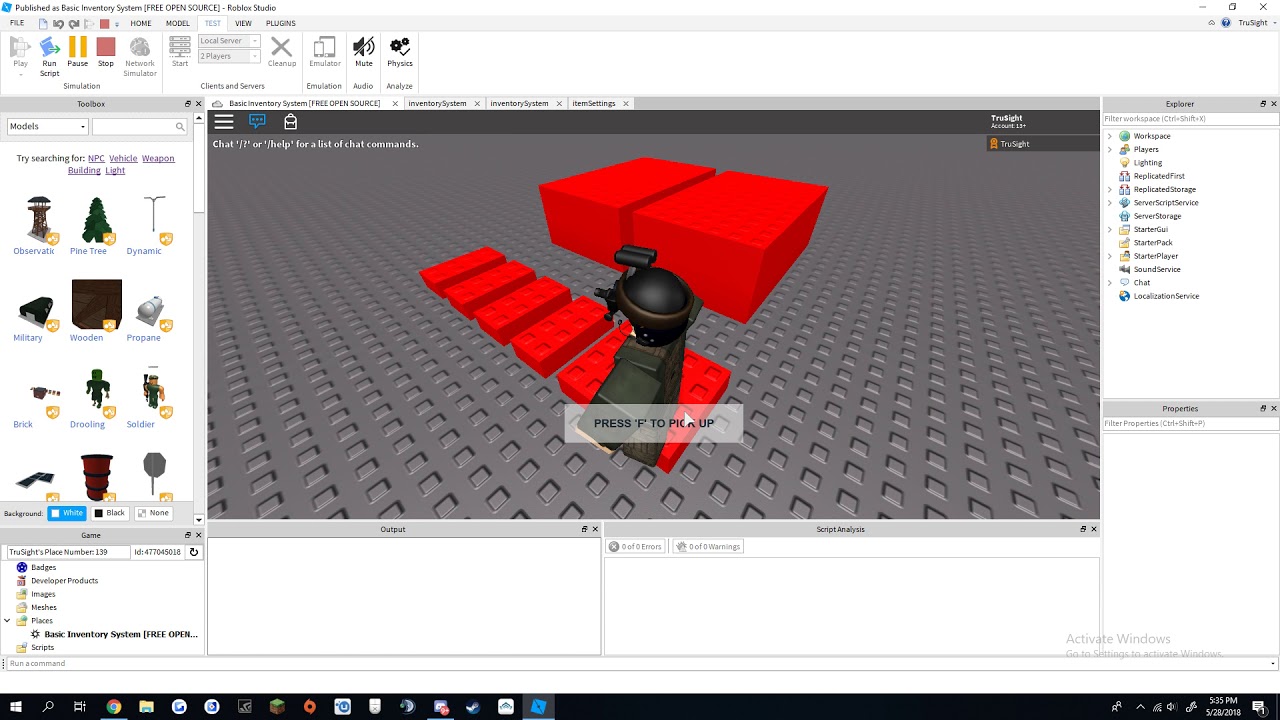Select the Pine Tree model thumbnail

click(95, 220)
